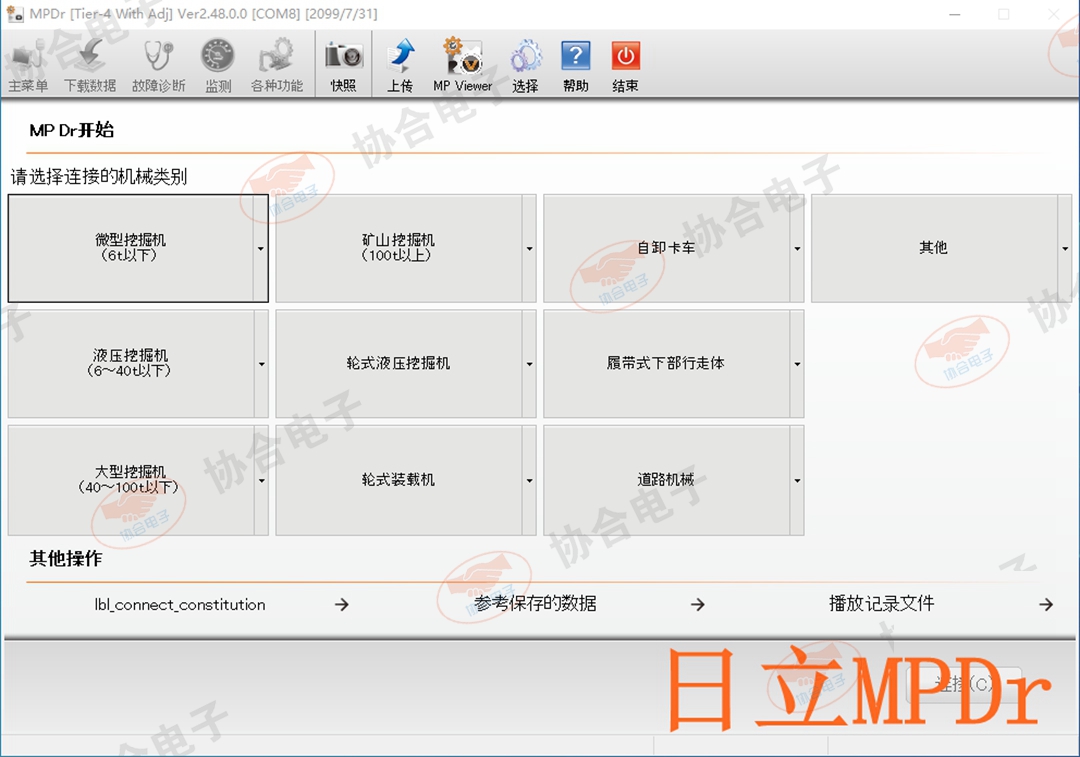The height and width of the screenshot is (757, 1080).
Task: Select 履带式下部行走体 category
Action: [666, 364]
